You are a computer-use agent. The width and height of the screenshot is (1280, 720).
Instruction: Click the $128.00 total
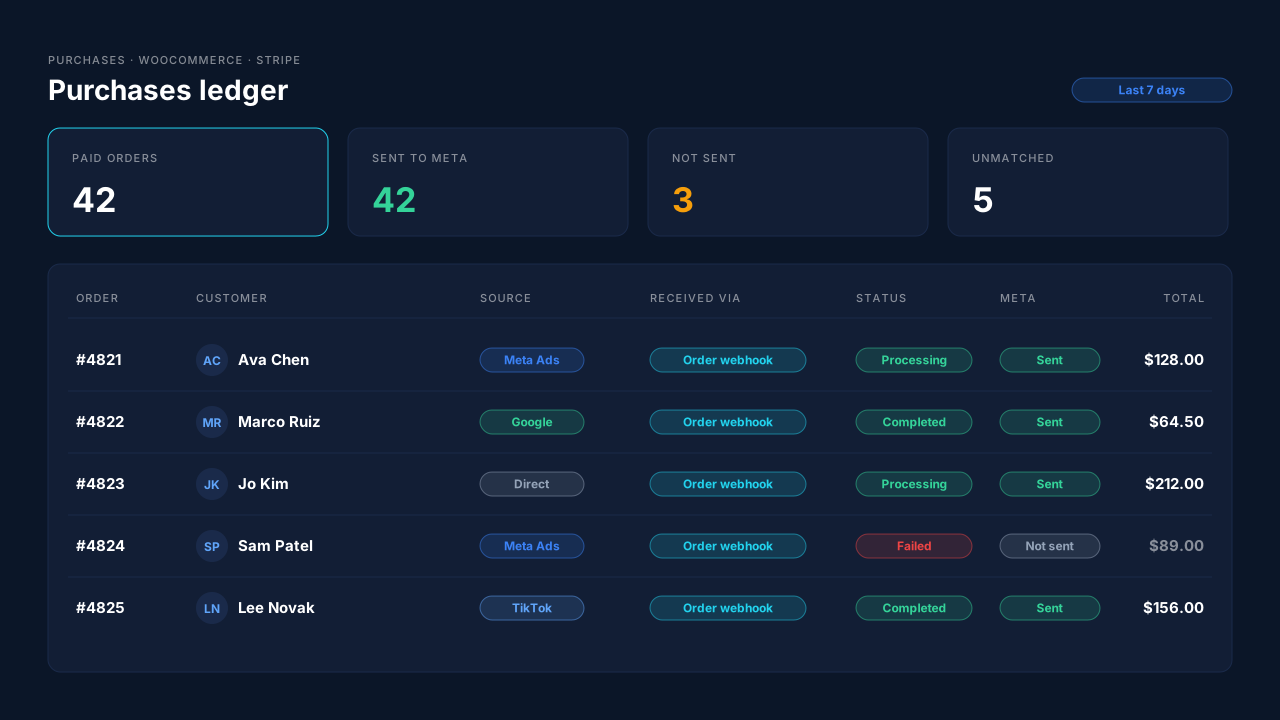[x=1174, y=360]
